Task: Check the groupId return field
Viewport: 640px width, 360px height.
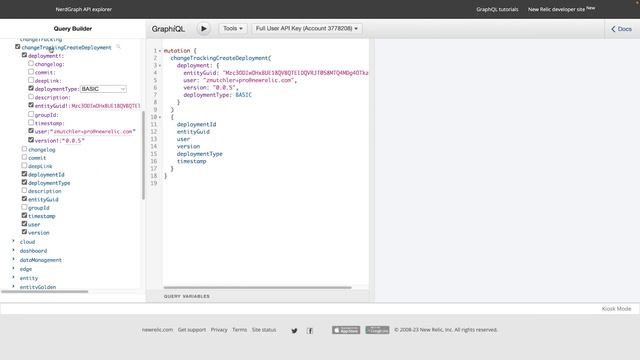Action: [x=24, y=207]
